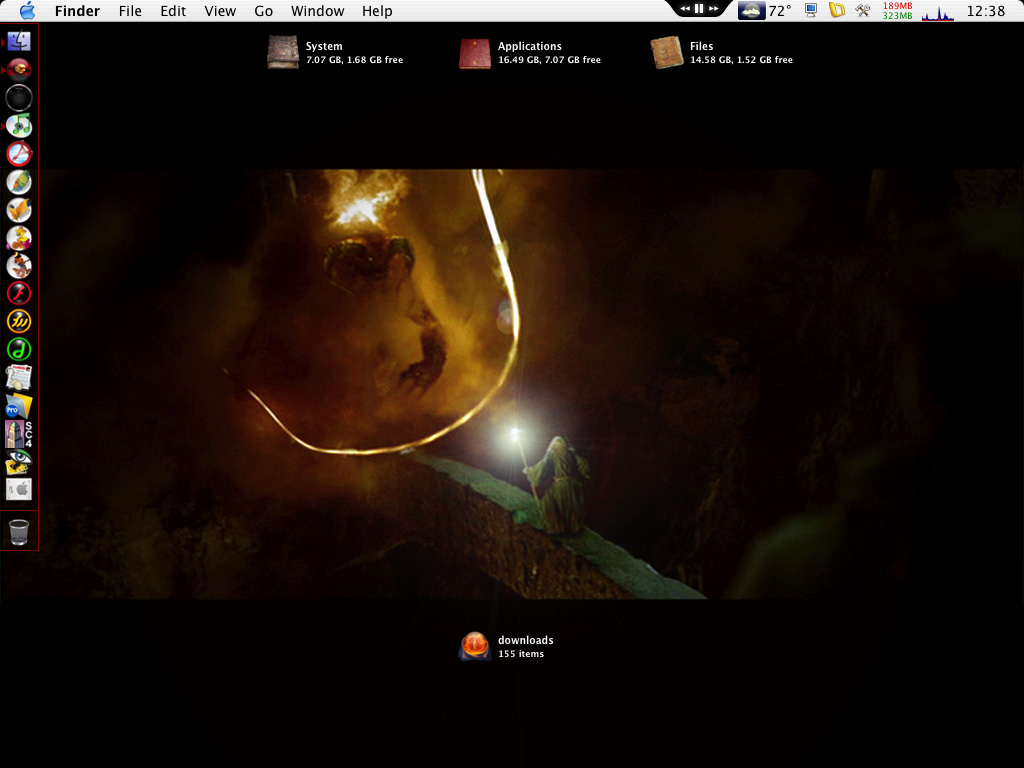The width and height of the screenshot is (1024, 768).
Task: Open the yellow and pink flower app icon
Action: coord(19,238)
